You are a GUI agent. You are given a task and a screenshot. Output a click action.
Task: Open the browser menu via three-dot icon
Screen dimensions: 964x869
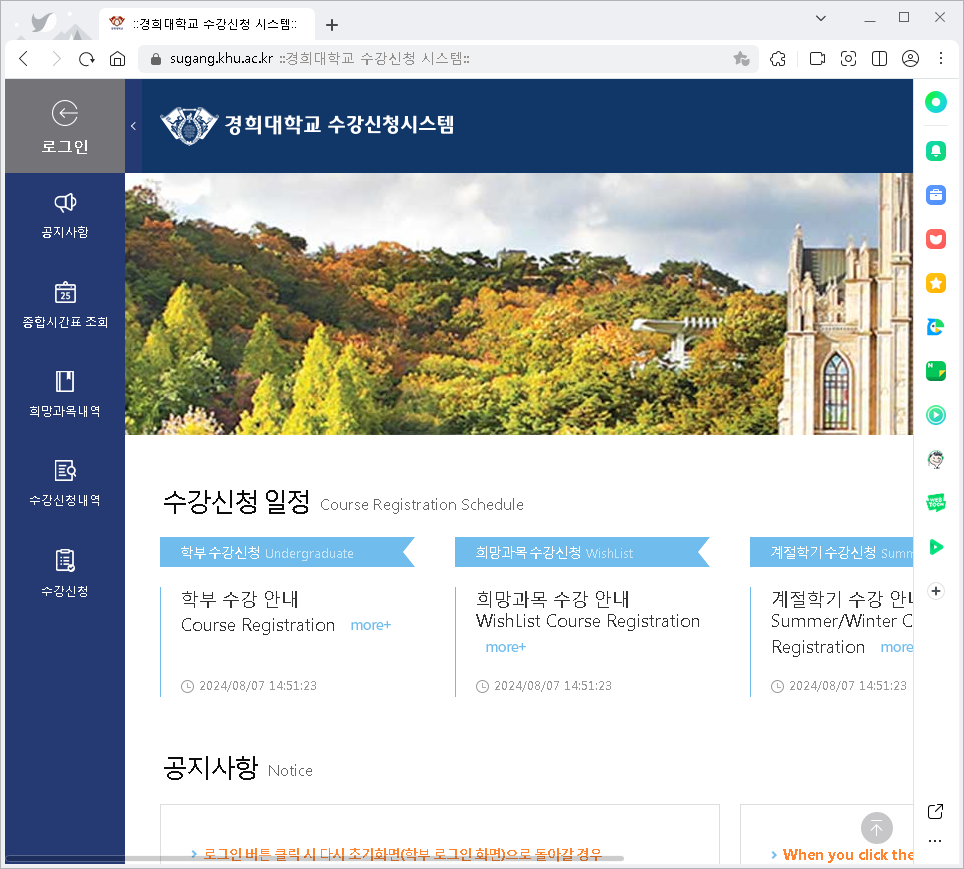[941, 59]
